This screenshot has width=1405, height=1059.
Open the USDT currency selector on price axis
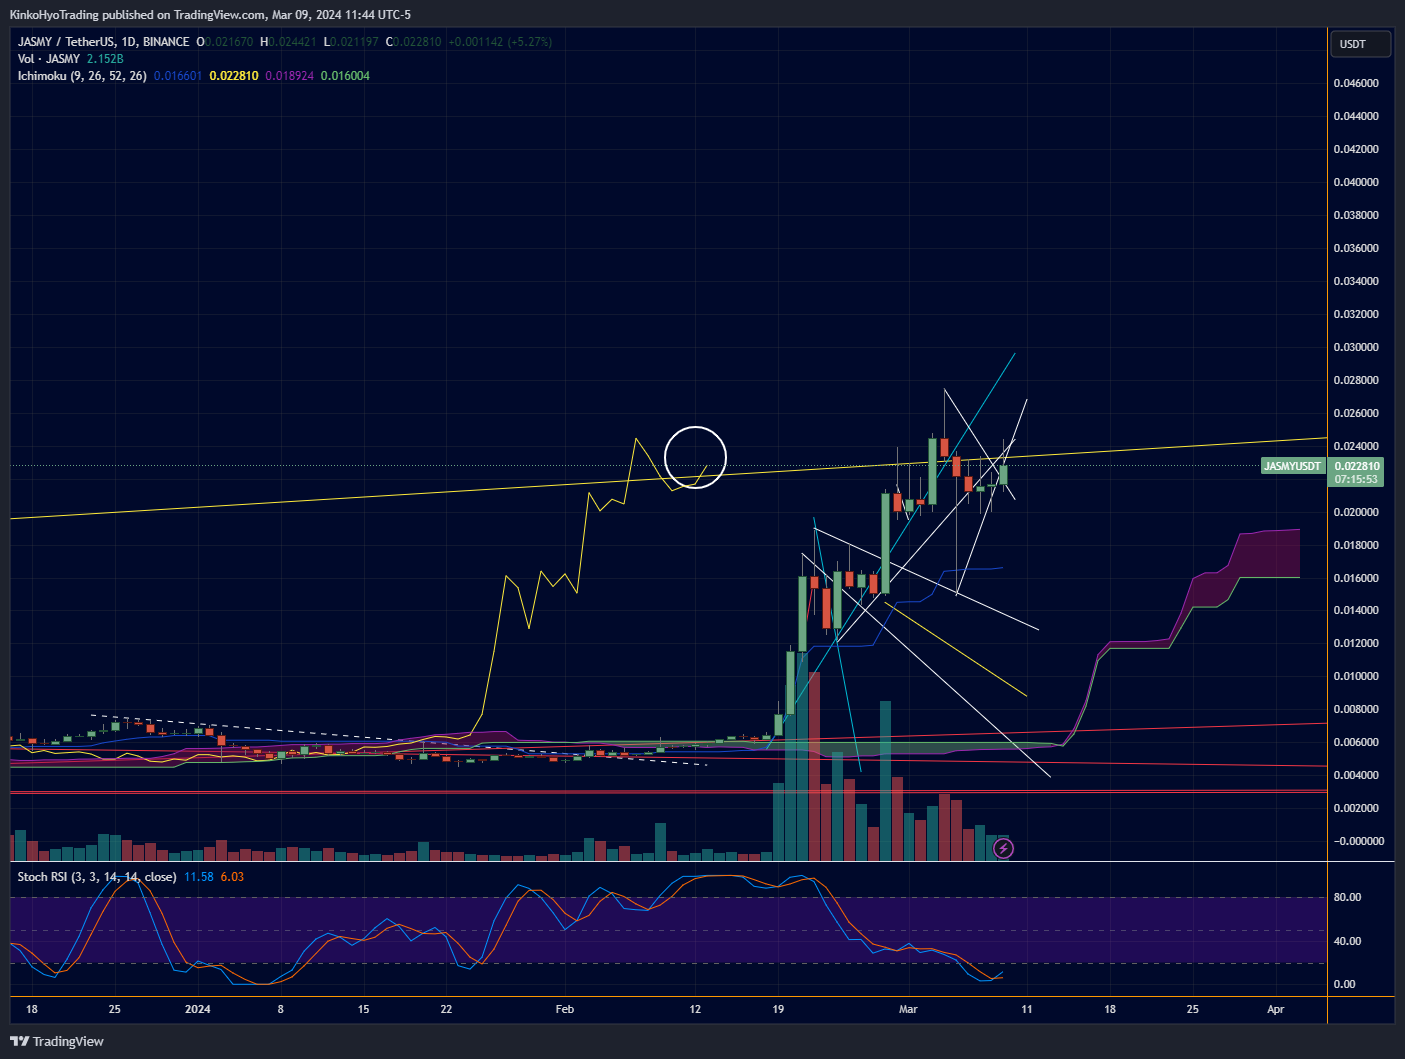1362,44
